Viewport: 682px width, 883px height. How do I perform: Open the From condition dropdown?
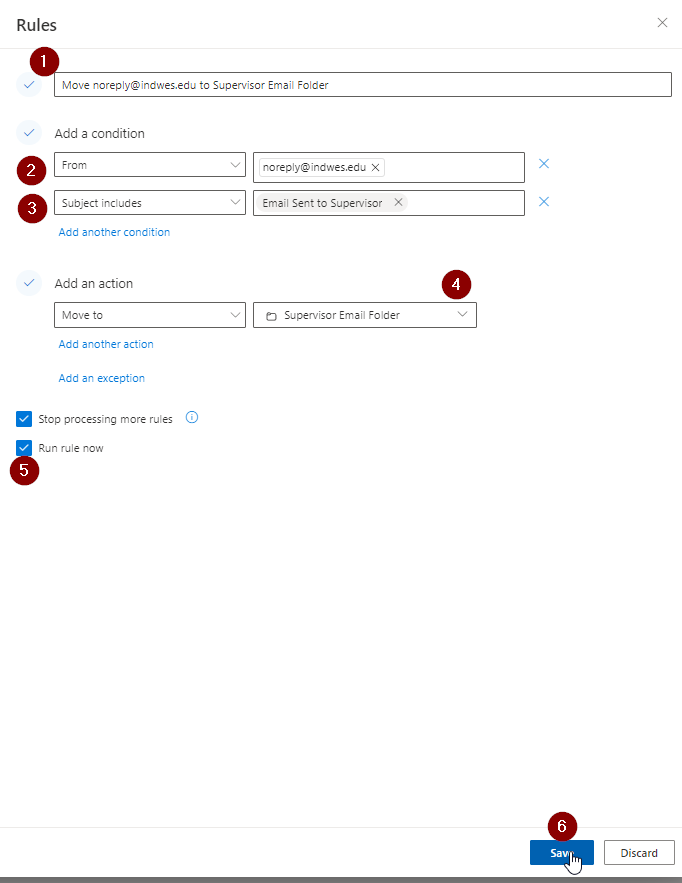click(150, 164)
